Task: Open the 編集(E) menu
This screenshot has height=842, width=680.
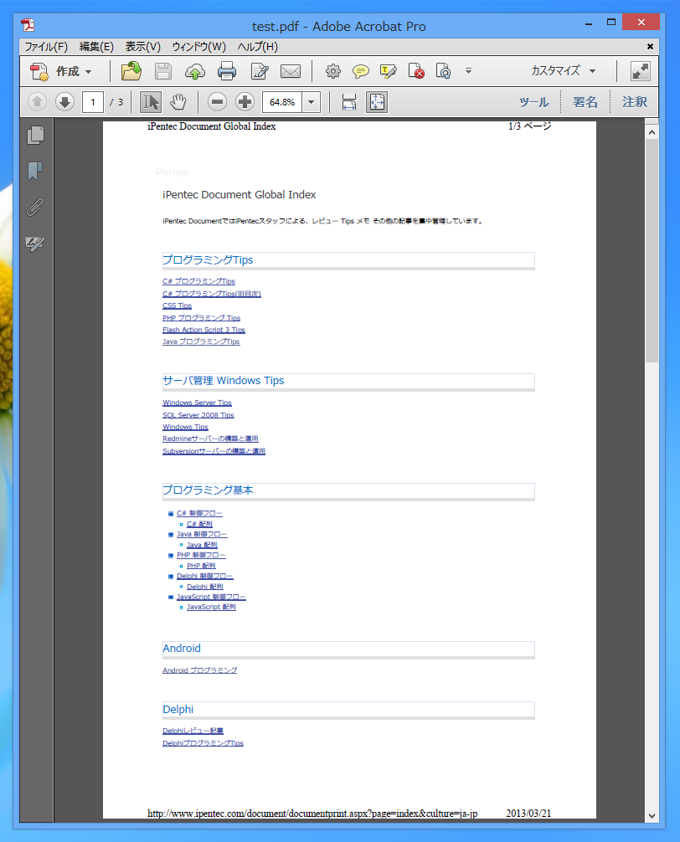Action: [x=97, y=47]
